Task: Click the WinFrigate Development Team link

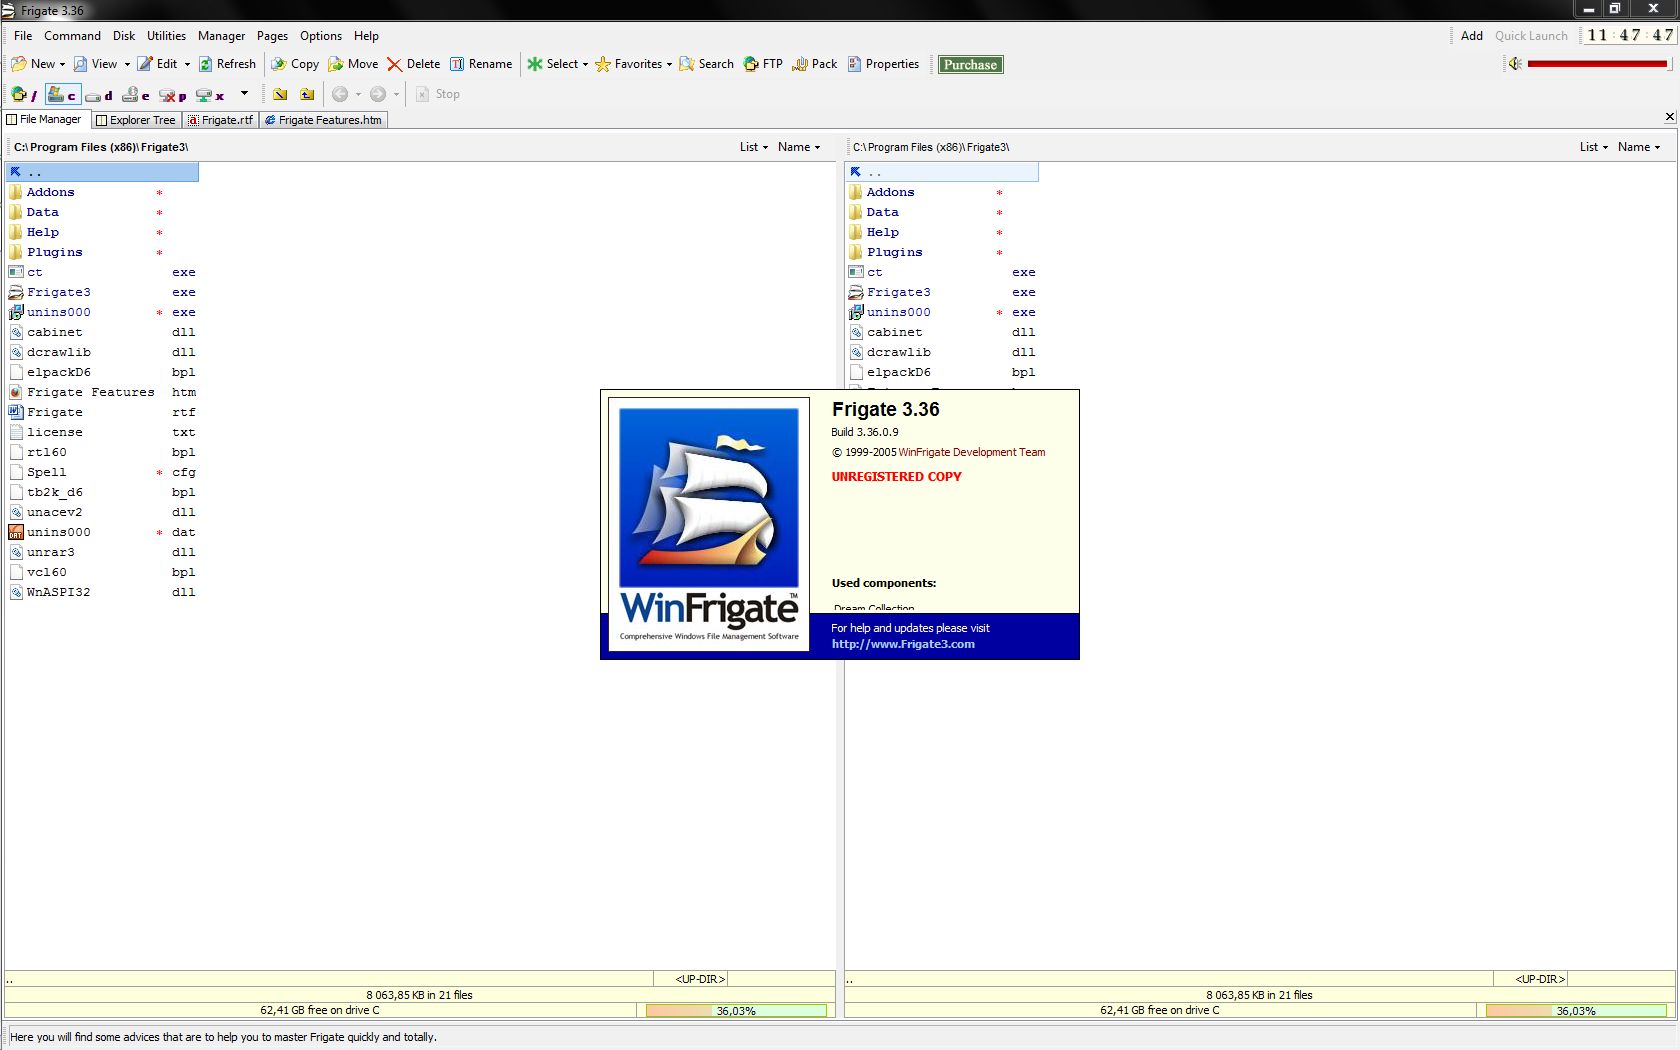Action: click(972, 452)
